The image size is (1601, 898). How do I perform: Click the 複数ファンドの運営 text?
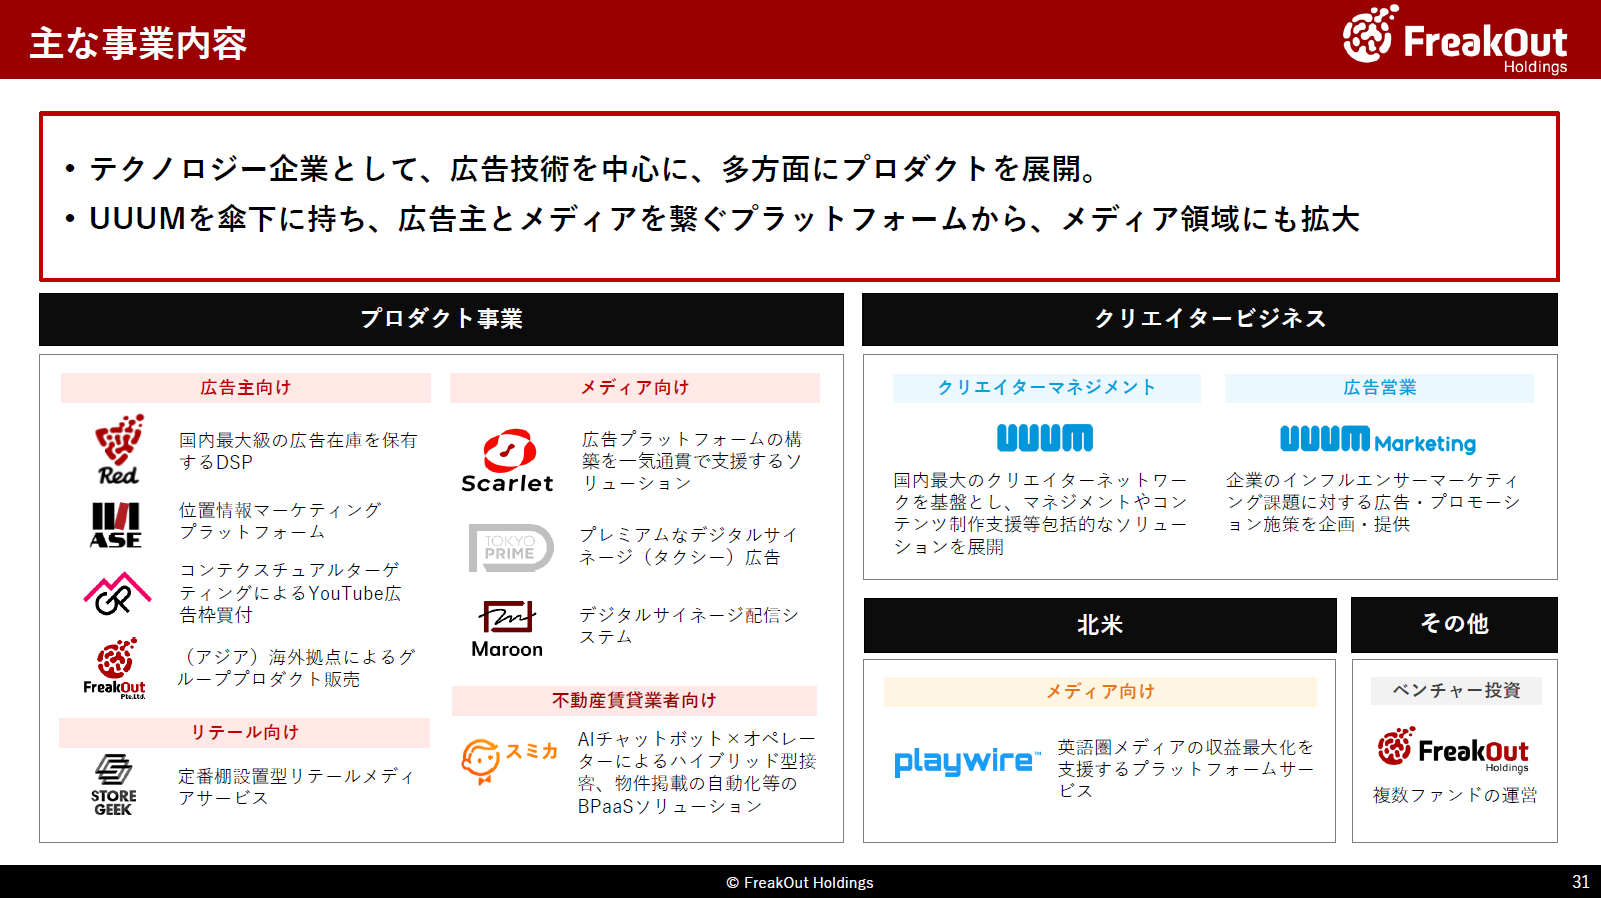1455,796
